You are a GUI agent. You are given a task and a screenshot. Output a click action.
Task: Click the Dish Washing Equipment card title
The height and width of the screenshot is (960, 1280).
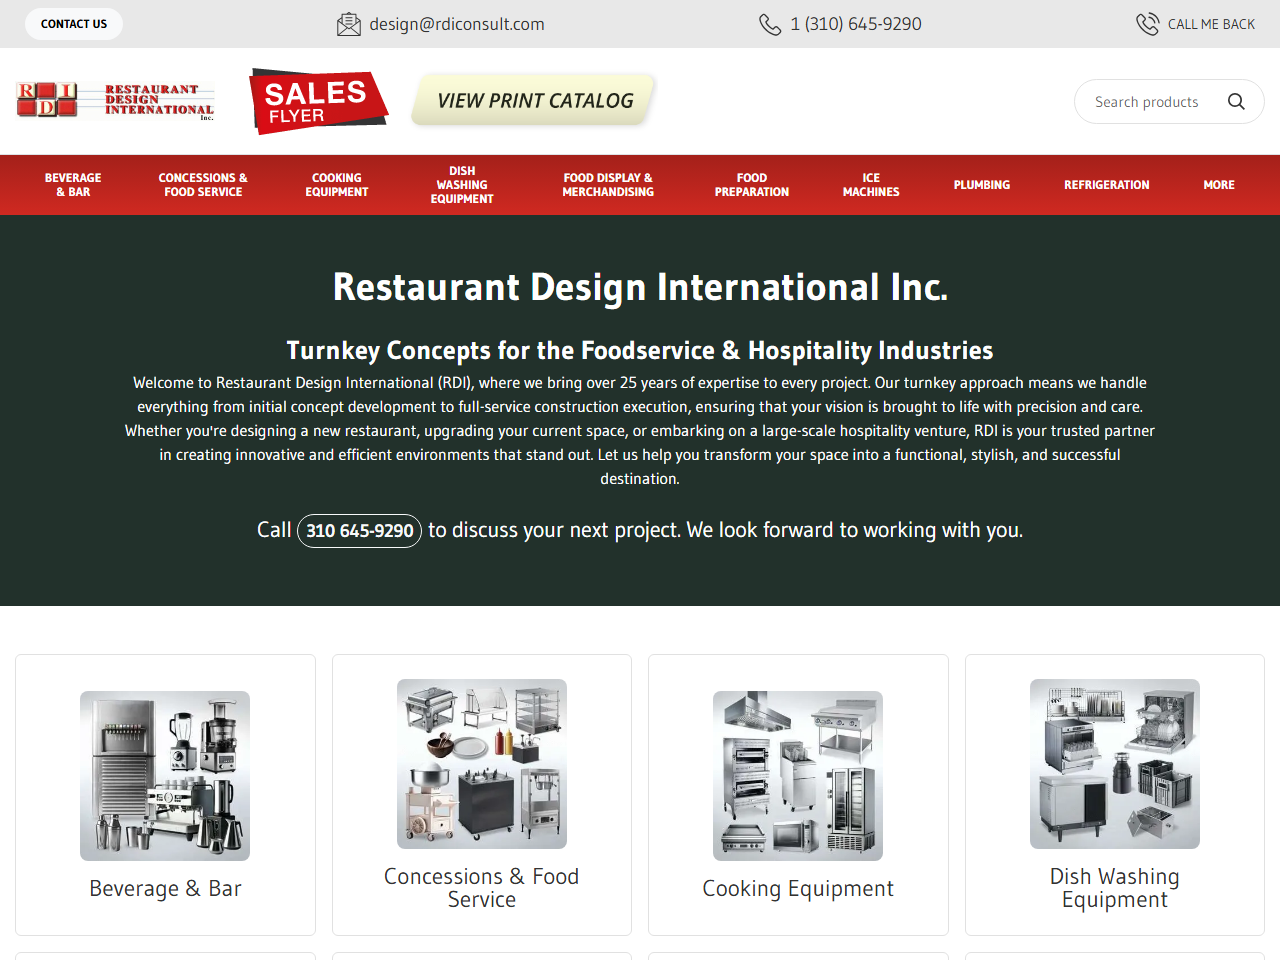1115,888
